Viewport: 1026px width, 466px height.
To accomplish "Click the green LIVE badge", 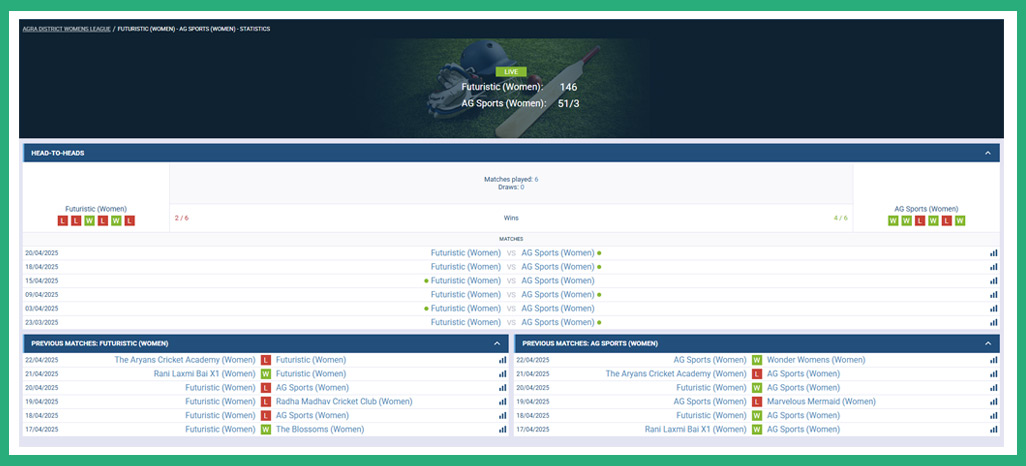I will [x=511, y=72].
